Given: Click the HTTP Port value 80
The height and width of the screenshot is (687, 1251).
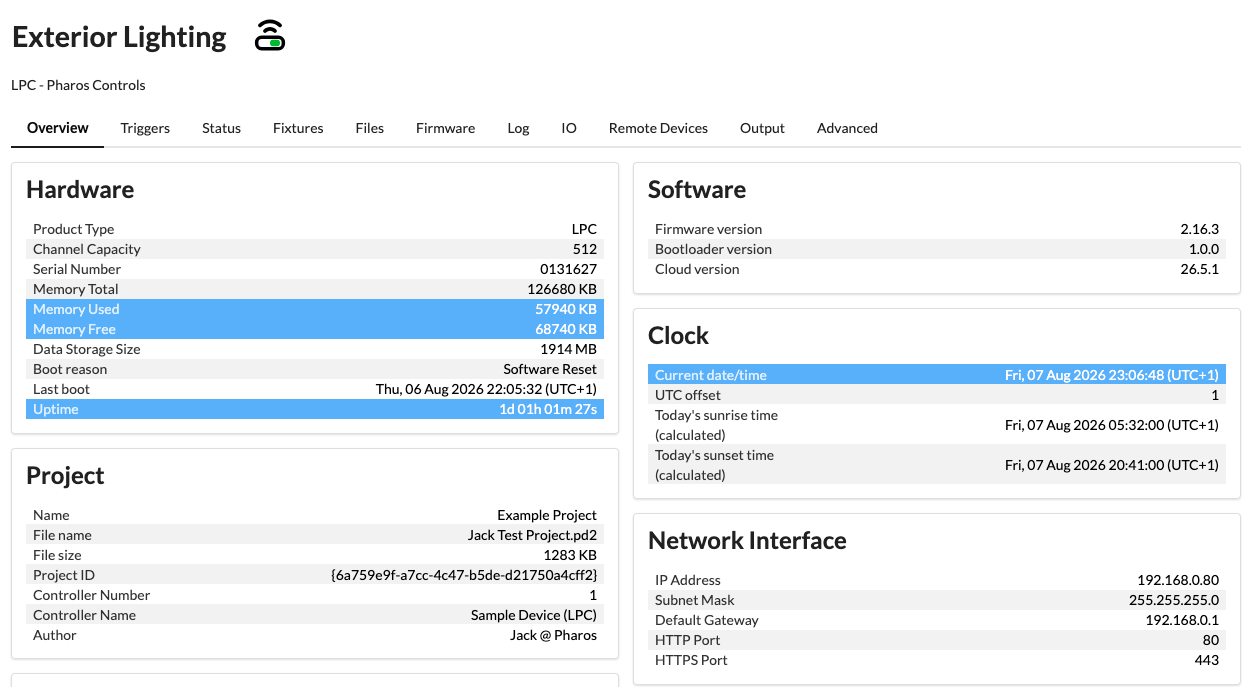Looking at the screenshot, I should click(x=1211, y=640).
